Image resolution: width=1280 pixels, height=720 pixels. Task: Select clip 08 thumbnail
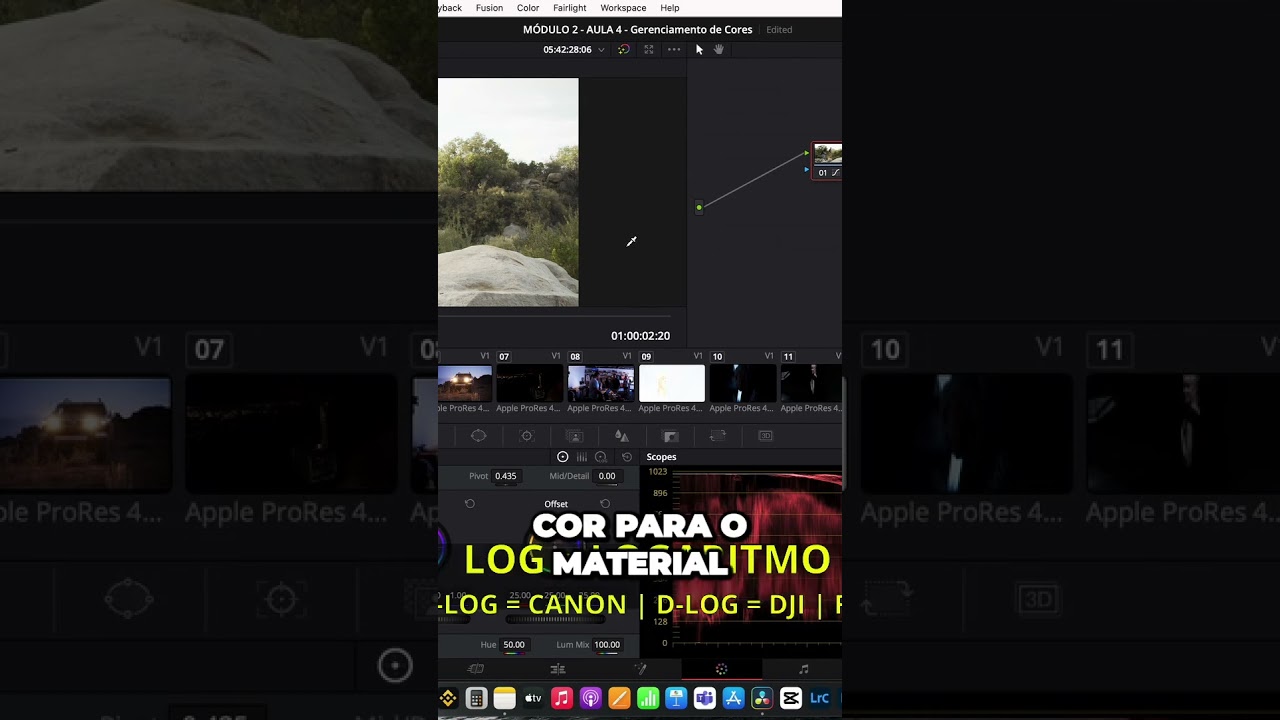coord(601,384)
